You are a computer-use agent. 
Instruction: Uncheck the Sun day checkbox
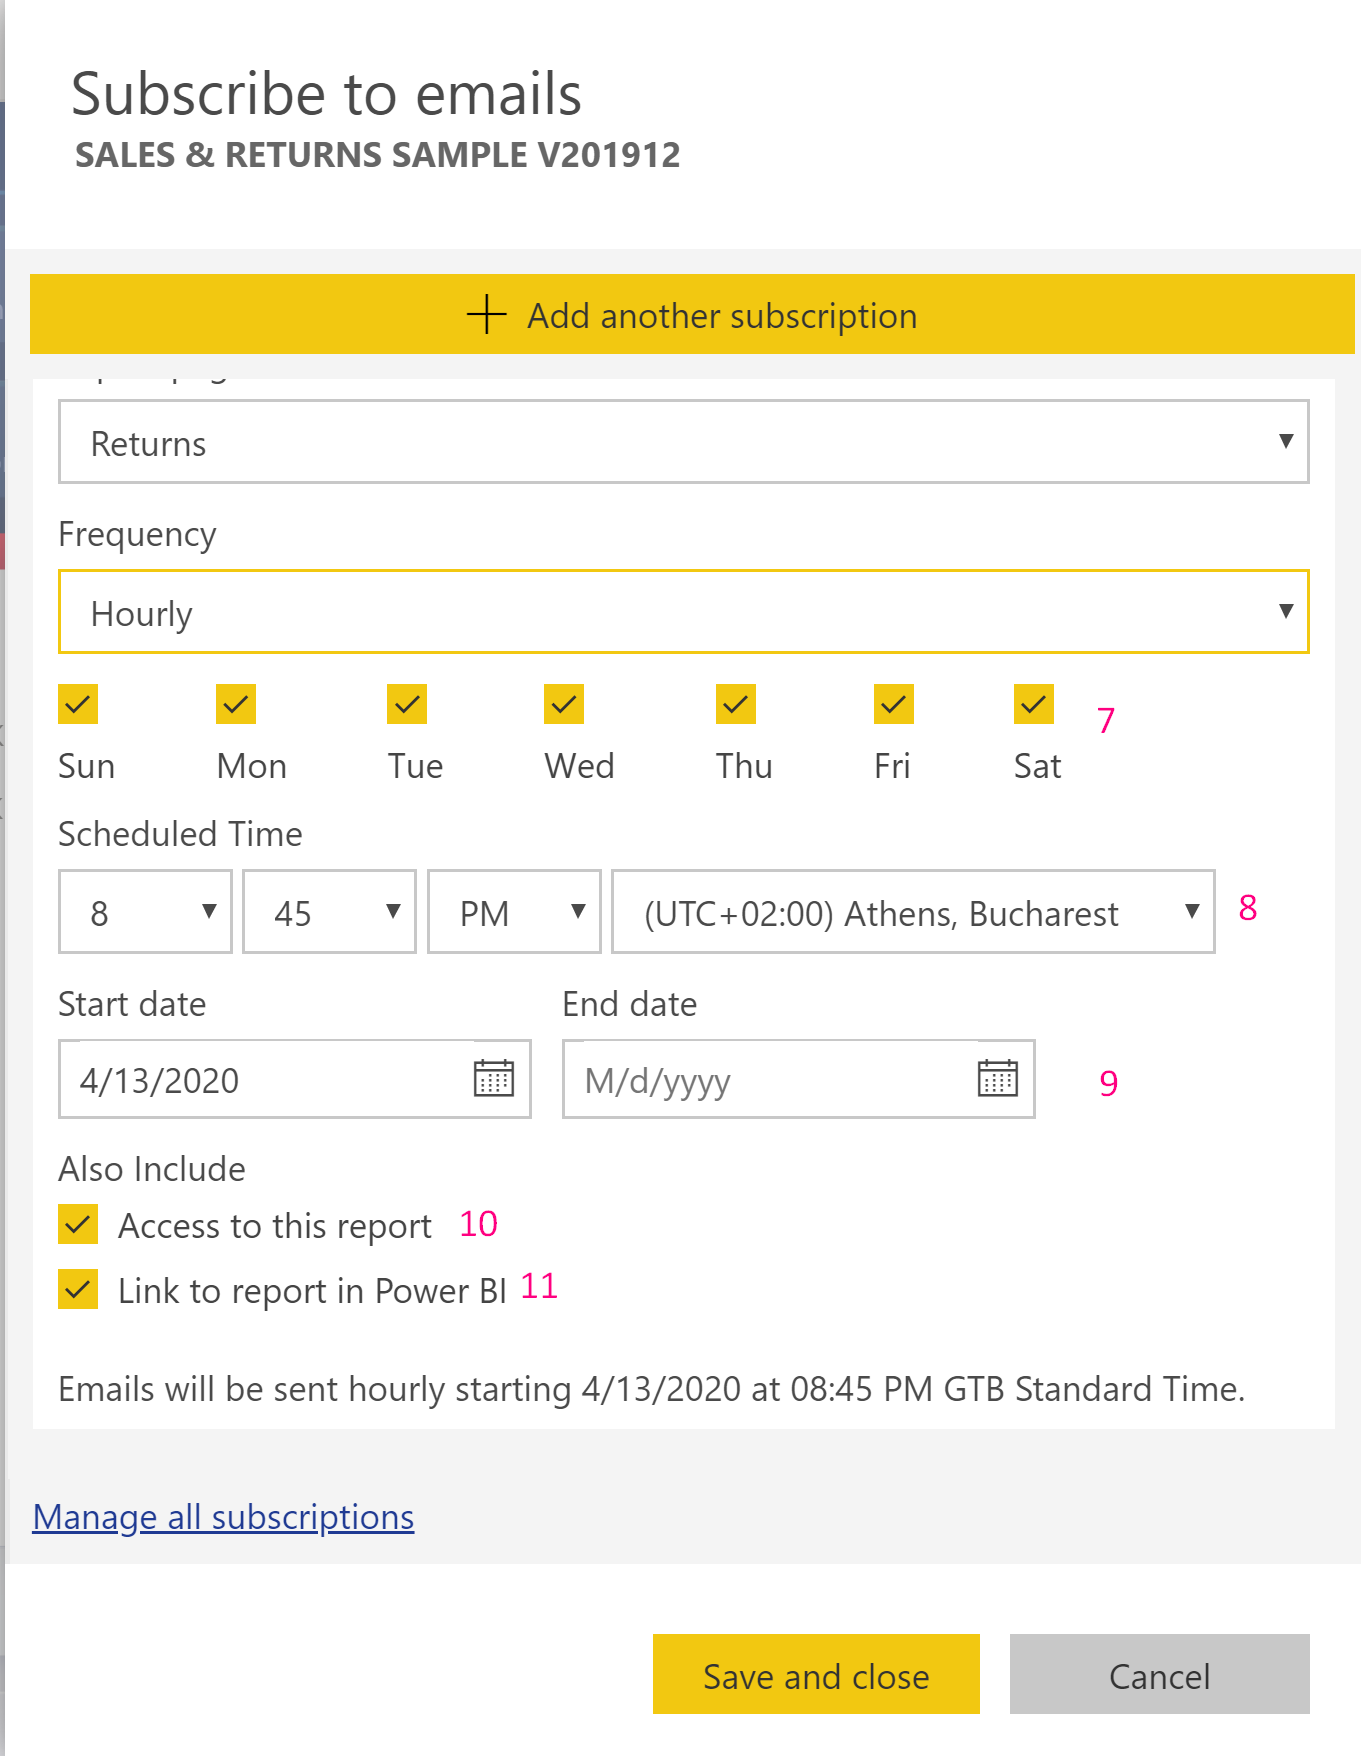tap(78, 704)
